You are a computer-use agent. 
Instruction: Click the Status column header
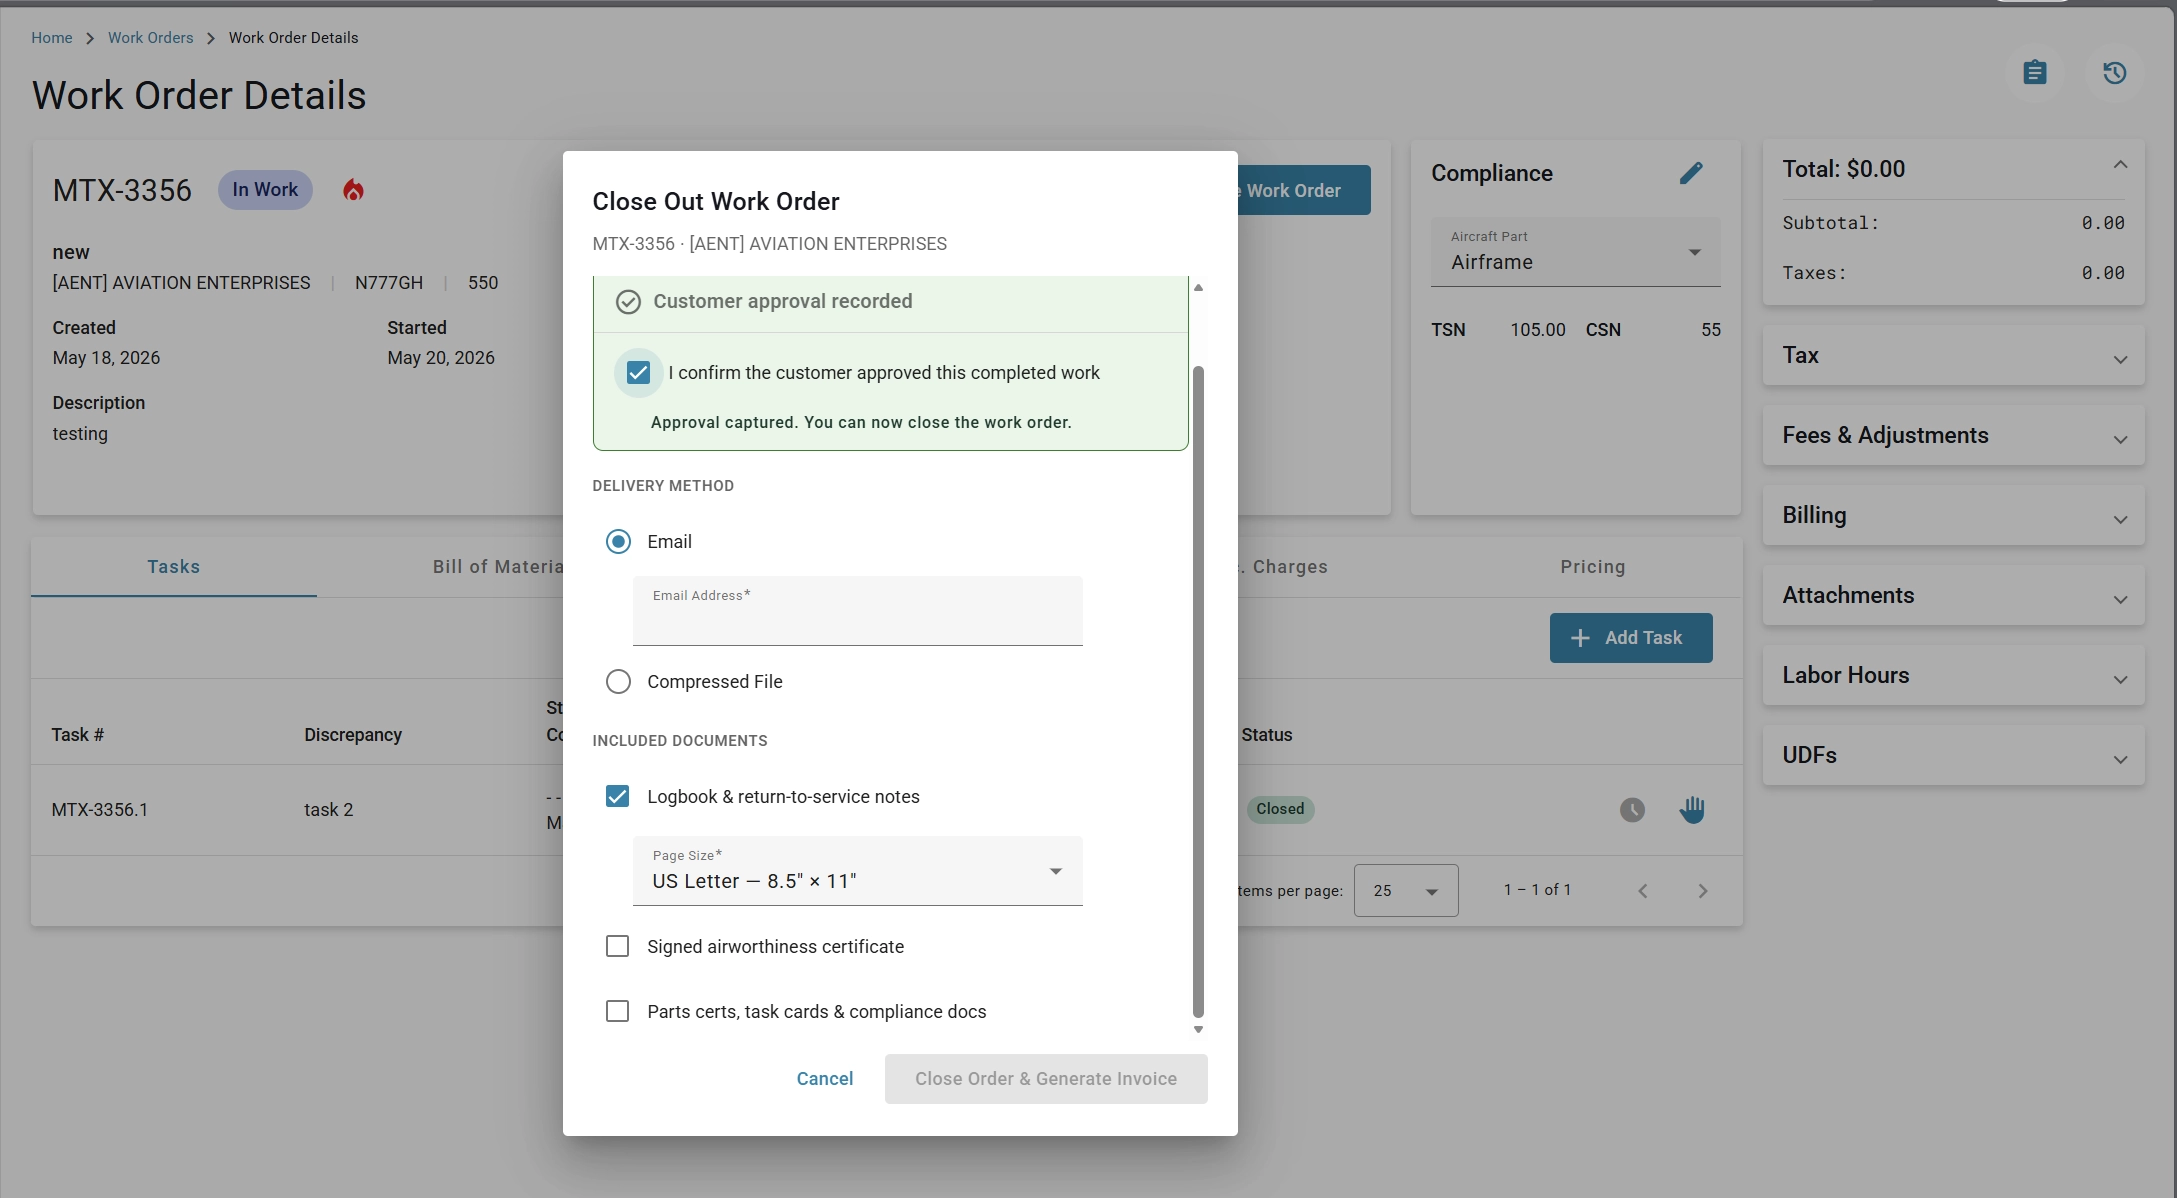(1266, 736)
